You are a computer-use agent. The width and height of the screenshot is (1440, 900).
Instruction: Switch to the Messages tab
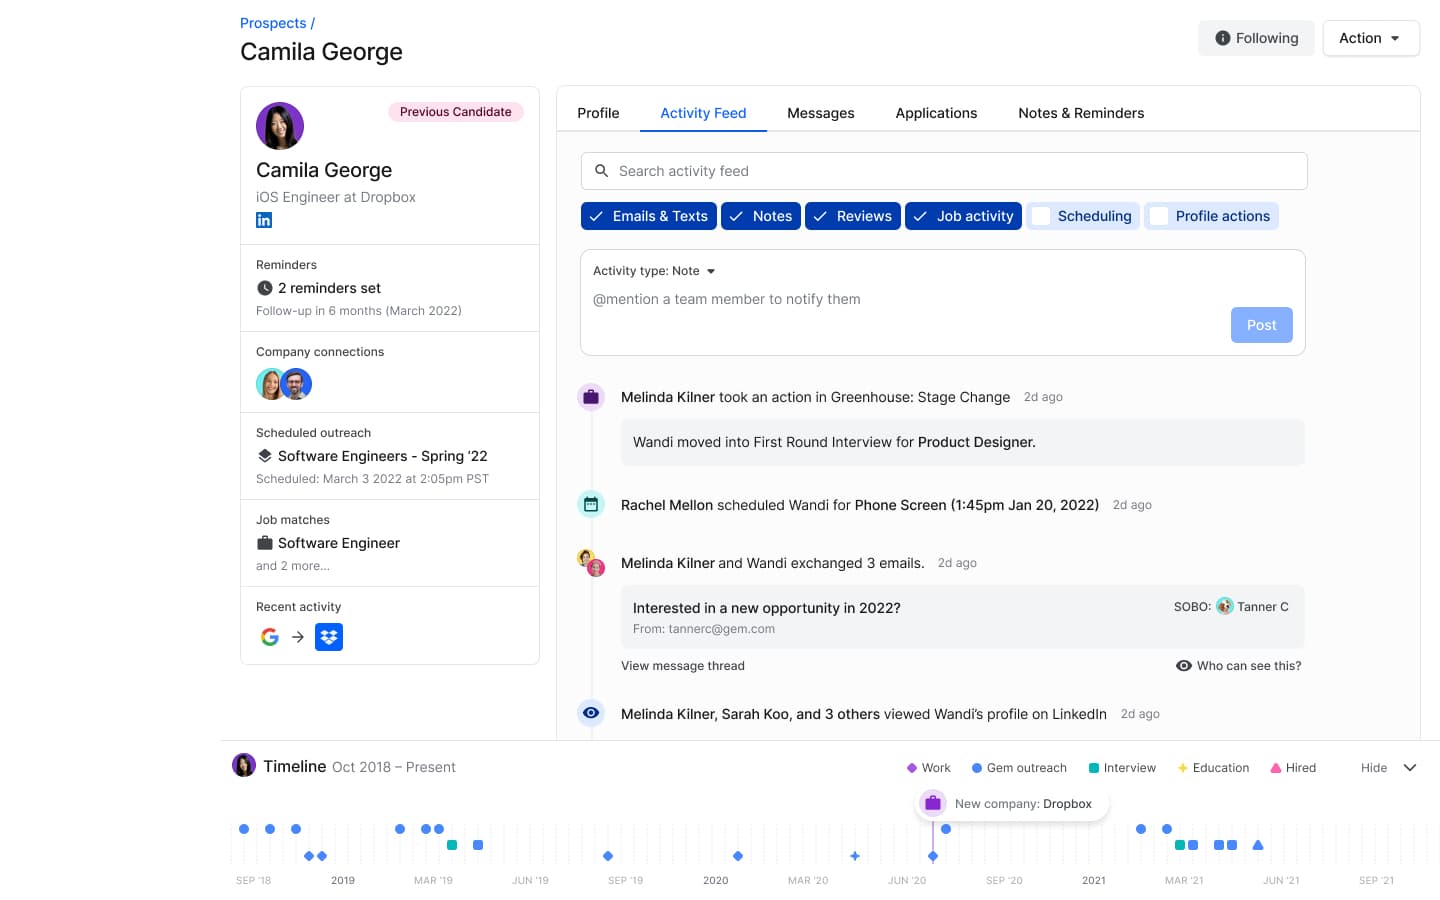820,113
